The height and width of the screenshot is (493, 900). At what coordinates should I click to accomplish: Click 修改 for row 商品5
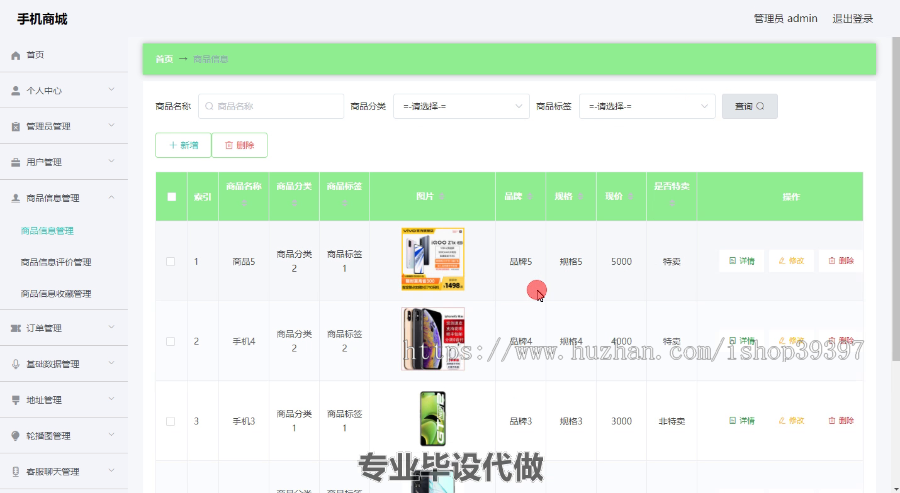[791, 261]
